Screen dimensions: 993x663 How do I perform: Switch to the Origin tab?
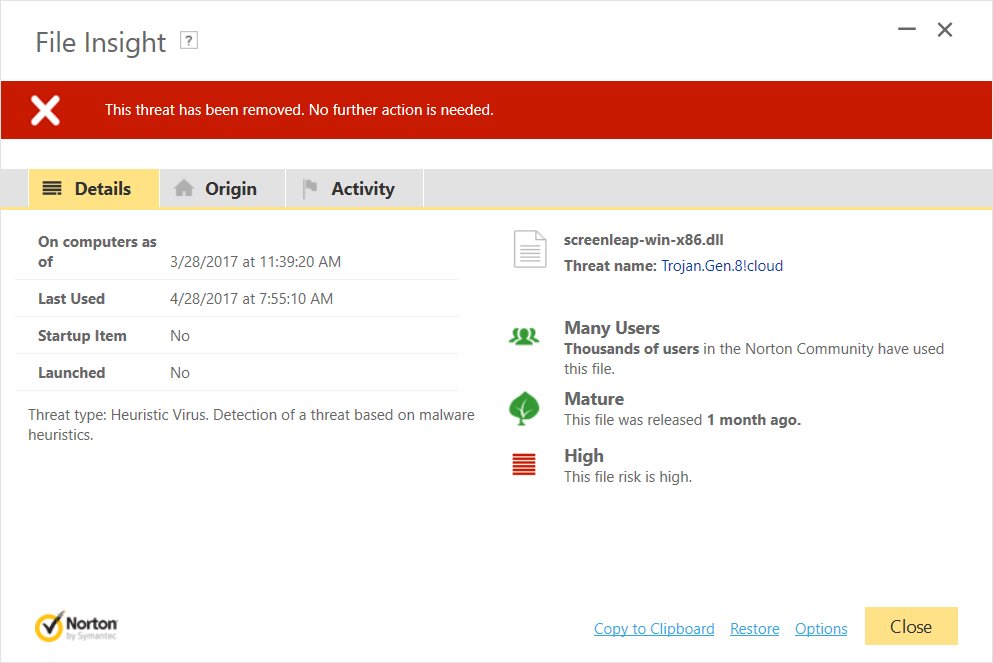222,188
